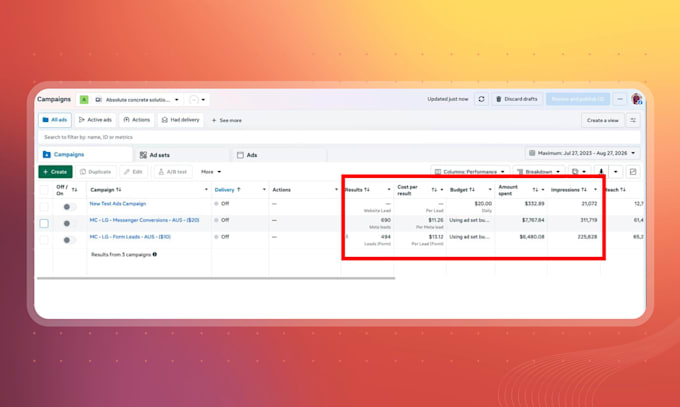Viewport: 680px width, 407px height.
Task: Click the $20.00 daily budget cell
Action: 471,207
